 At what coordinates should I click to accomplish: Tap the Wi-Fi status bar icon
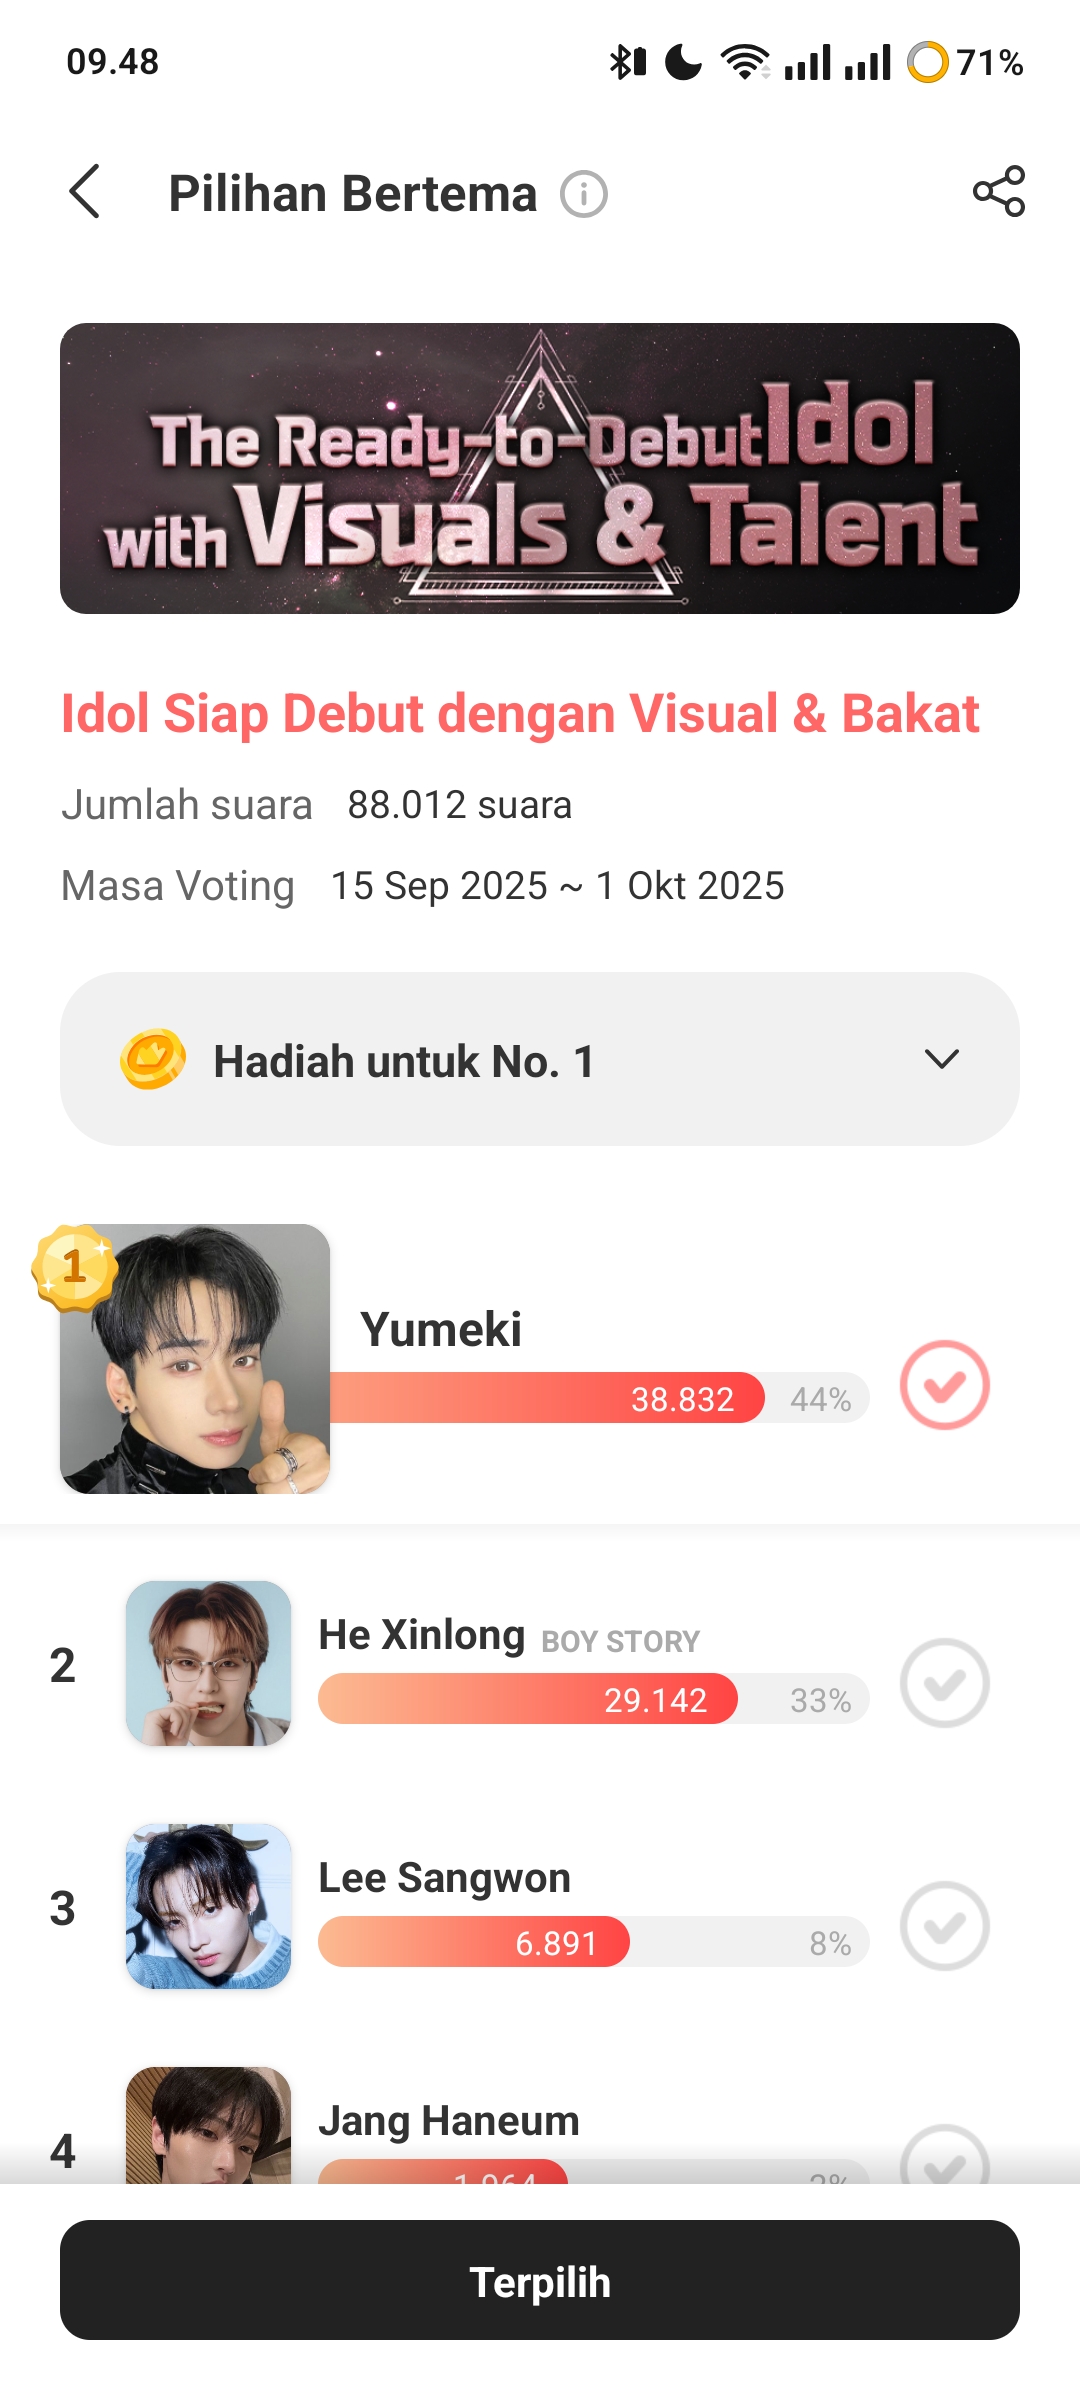click(745, 62)
